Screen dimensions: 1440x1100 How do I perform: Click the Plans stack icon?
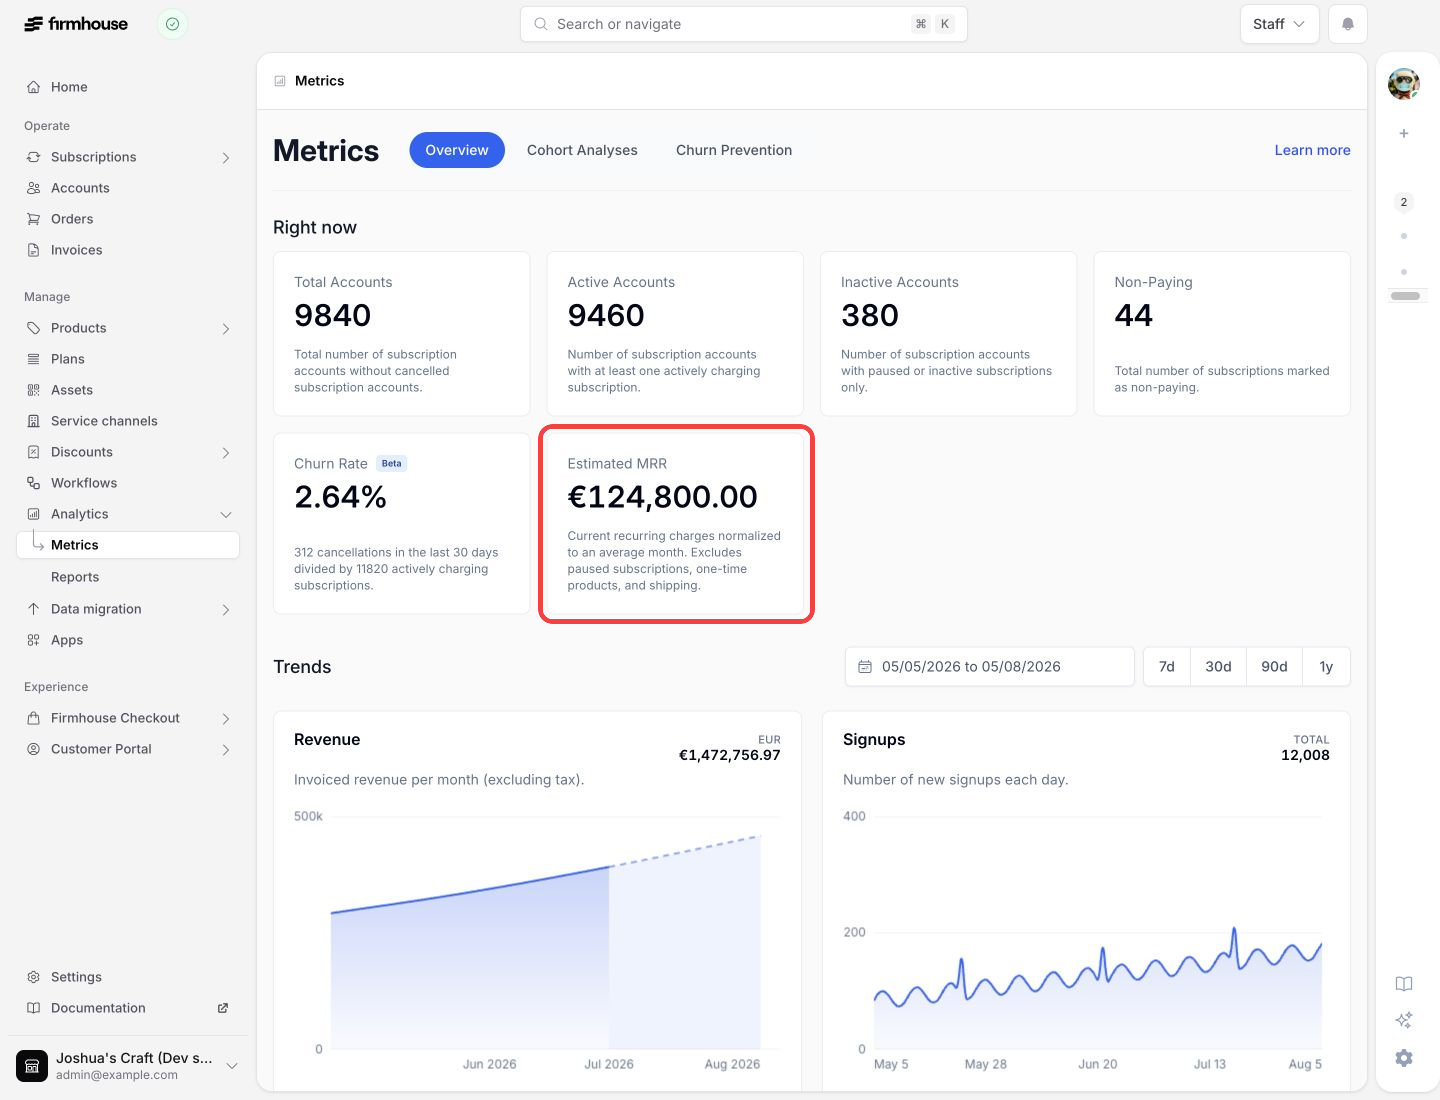pyautogui.click(x=34, y=359)
